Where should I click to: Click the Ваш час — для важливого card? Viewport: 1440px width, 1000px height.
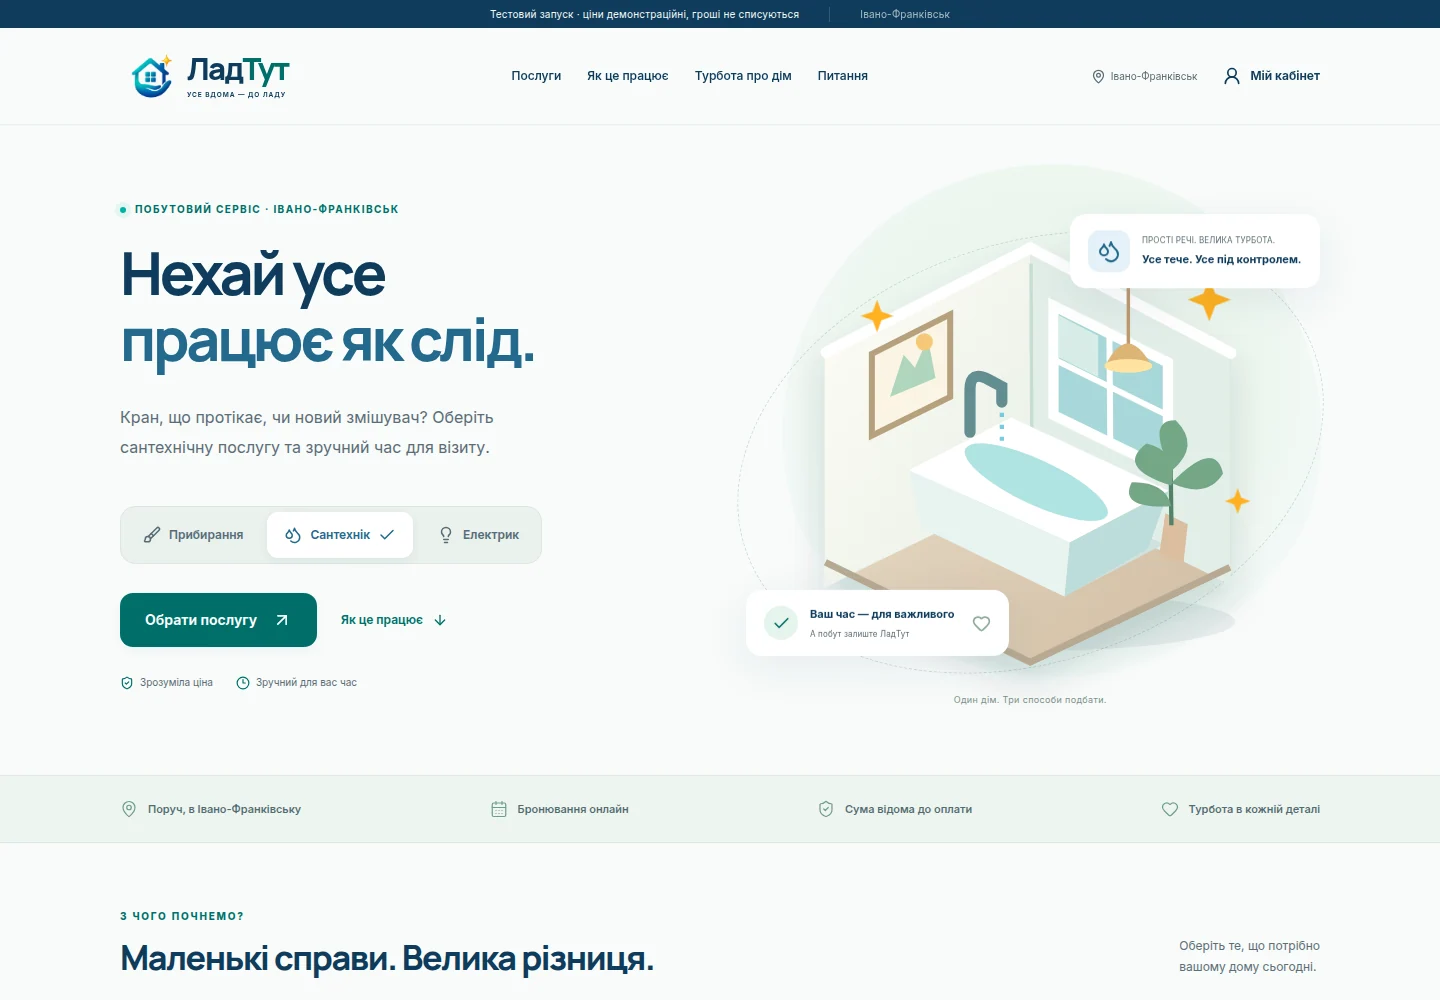877,623
